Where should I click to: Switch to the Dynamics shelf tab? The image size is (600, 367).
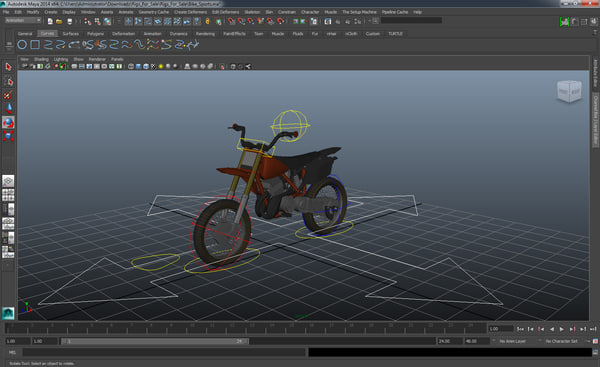(179, 34)
